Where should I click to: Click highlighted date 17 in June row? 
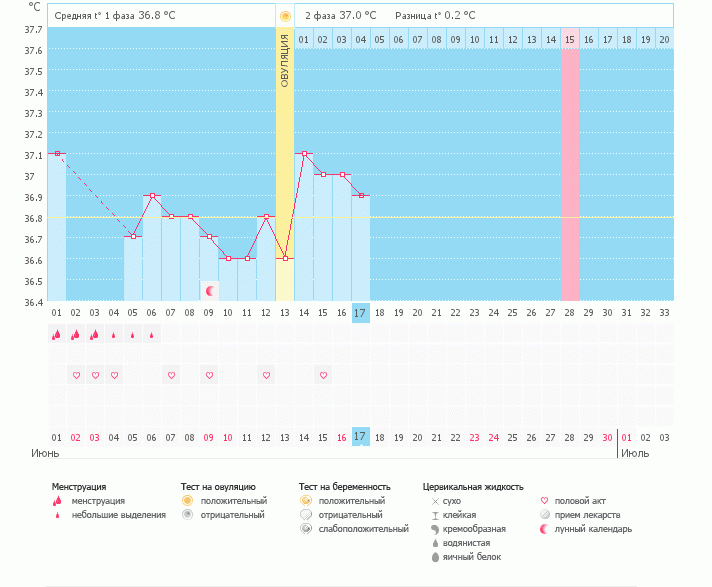361,437
